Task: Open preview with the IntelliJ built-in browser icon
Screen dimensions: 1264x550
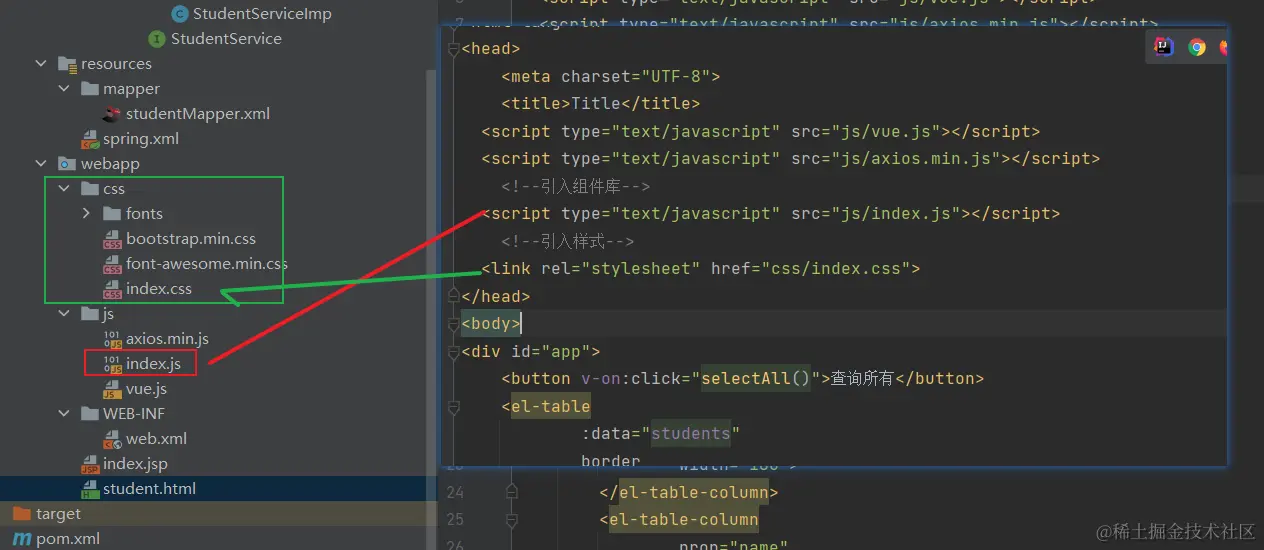Action: [x=1163, y=46]
